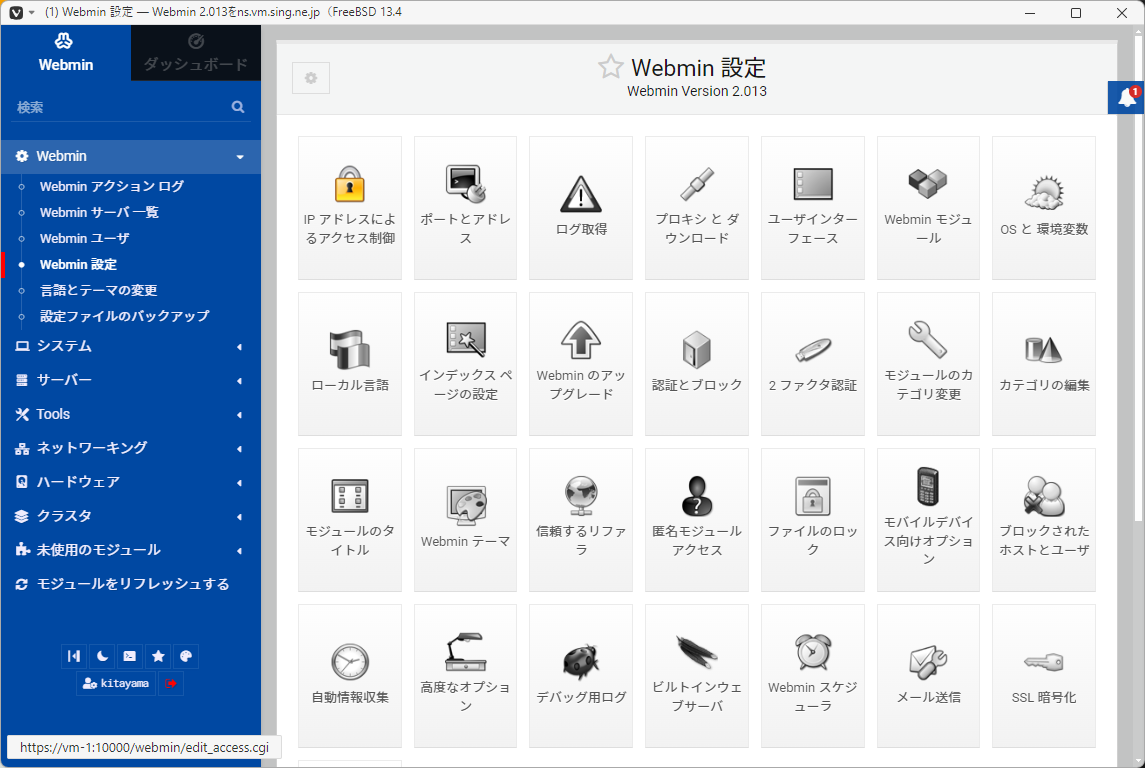
Task: Expand the ハードウェア category
Action: coord(131,482)
